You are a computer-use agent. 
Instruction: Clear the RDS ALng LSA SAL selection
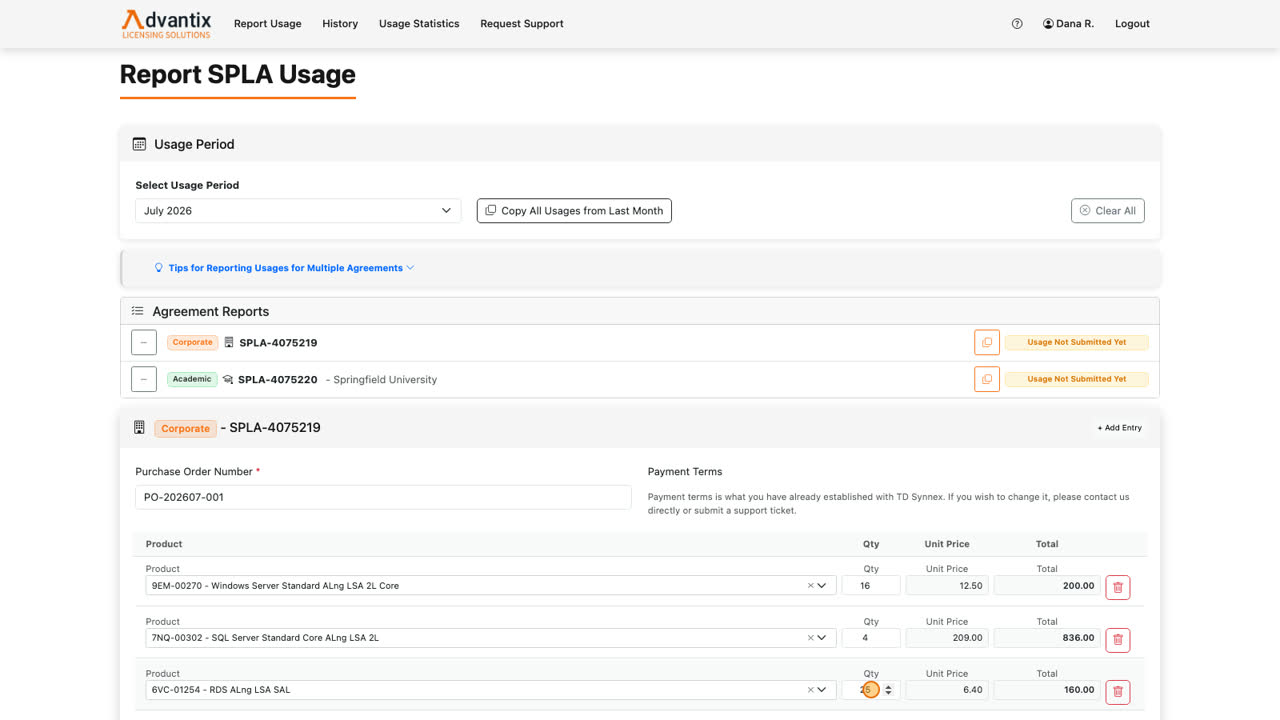click(810, 690)
